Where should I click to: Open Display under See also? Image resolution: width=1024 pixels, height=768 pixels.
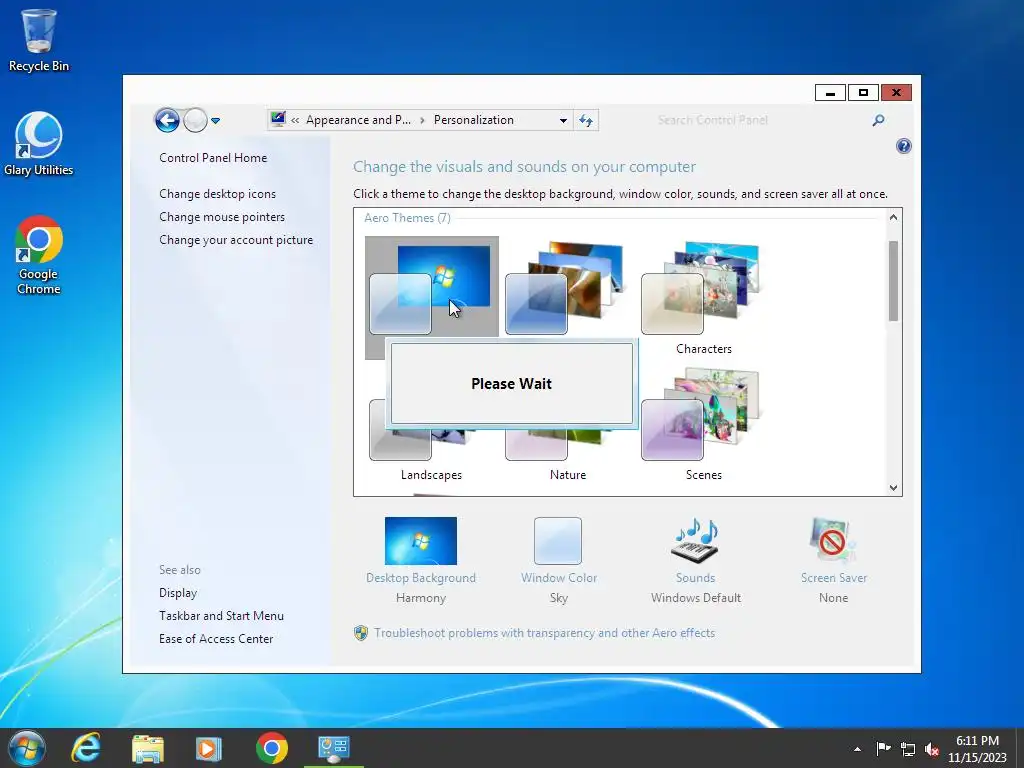(178, 592)
